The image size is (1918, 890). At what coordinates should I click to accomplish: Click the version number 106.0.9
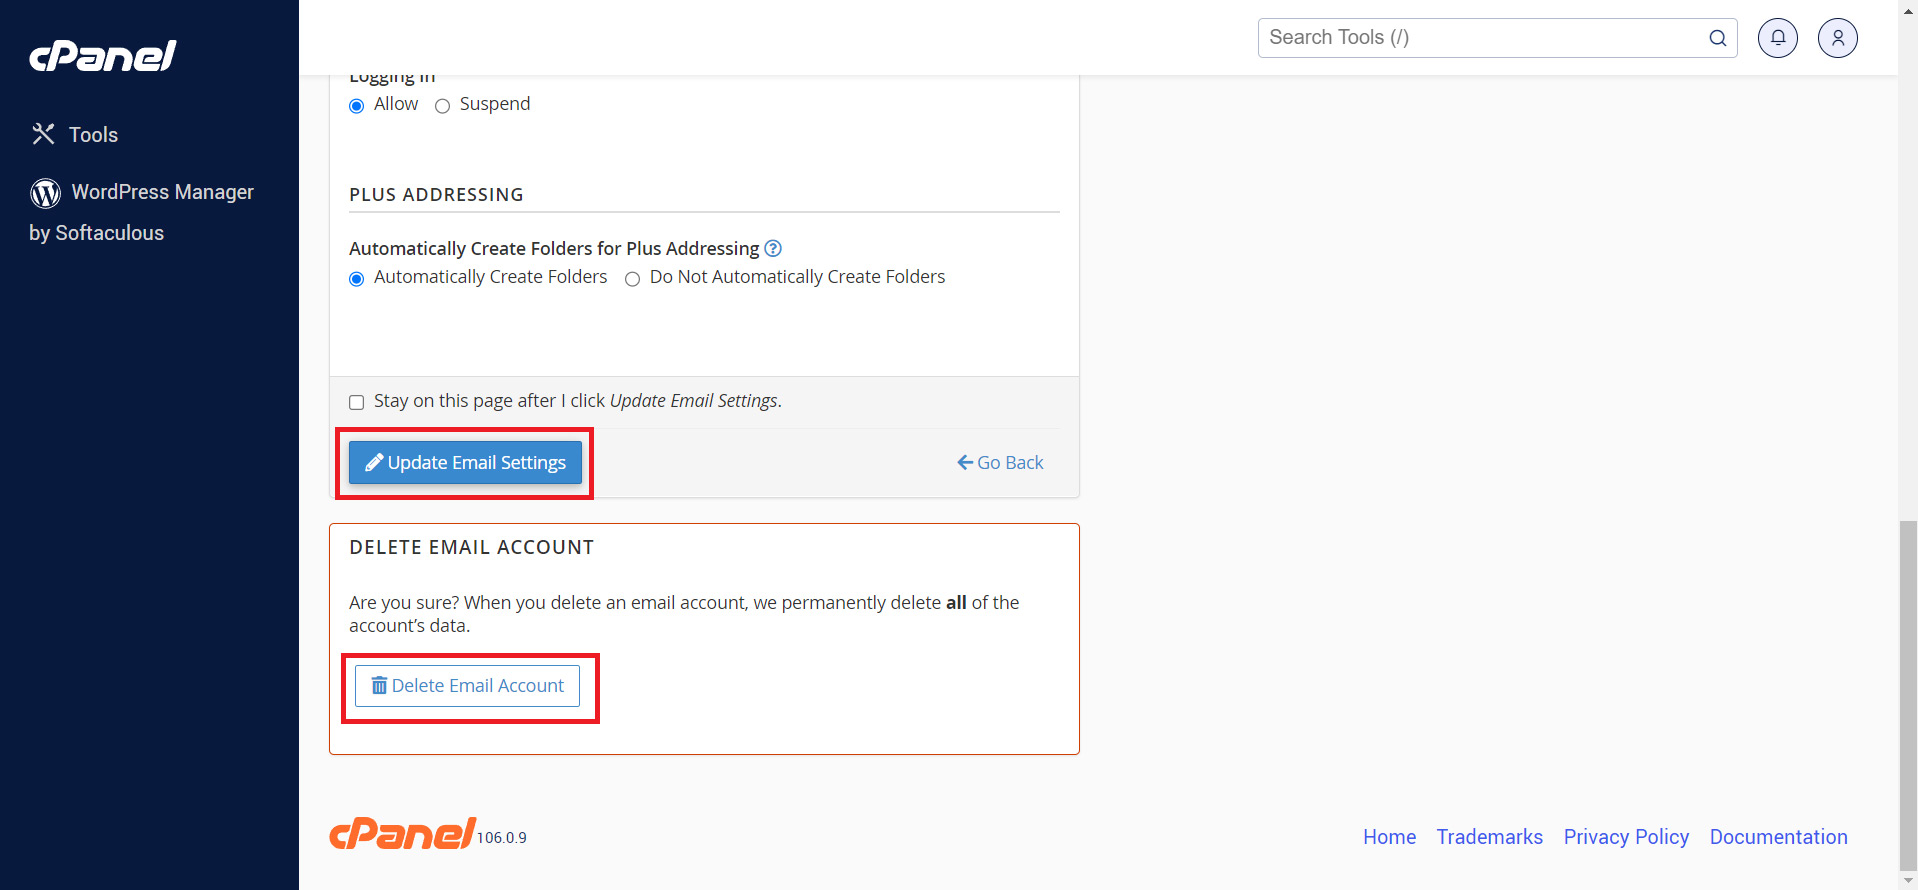[502, 838]
